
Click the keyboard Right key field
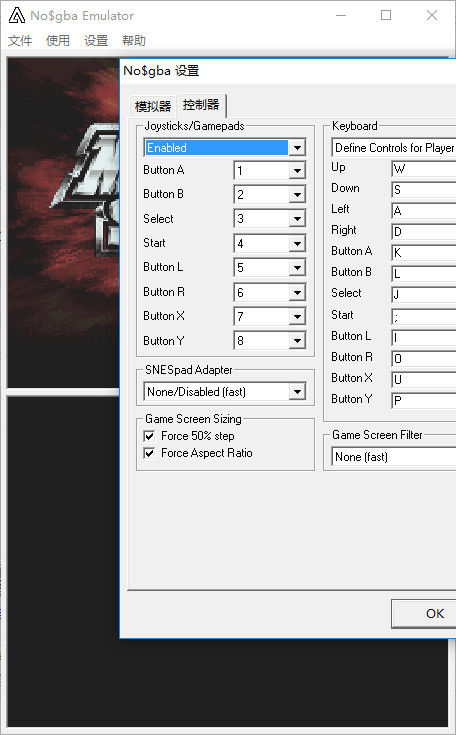click(x=424, y=232)
